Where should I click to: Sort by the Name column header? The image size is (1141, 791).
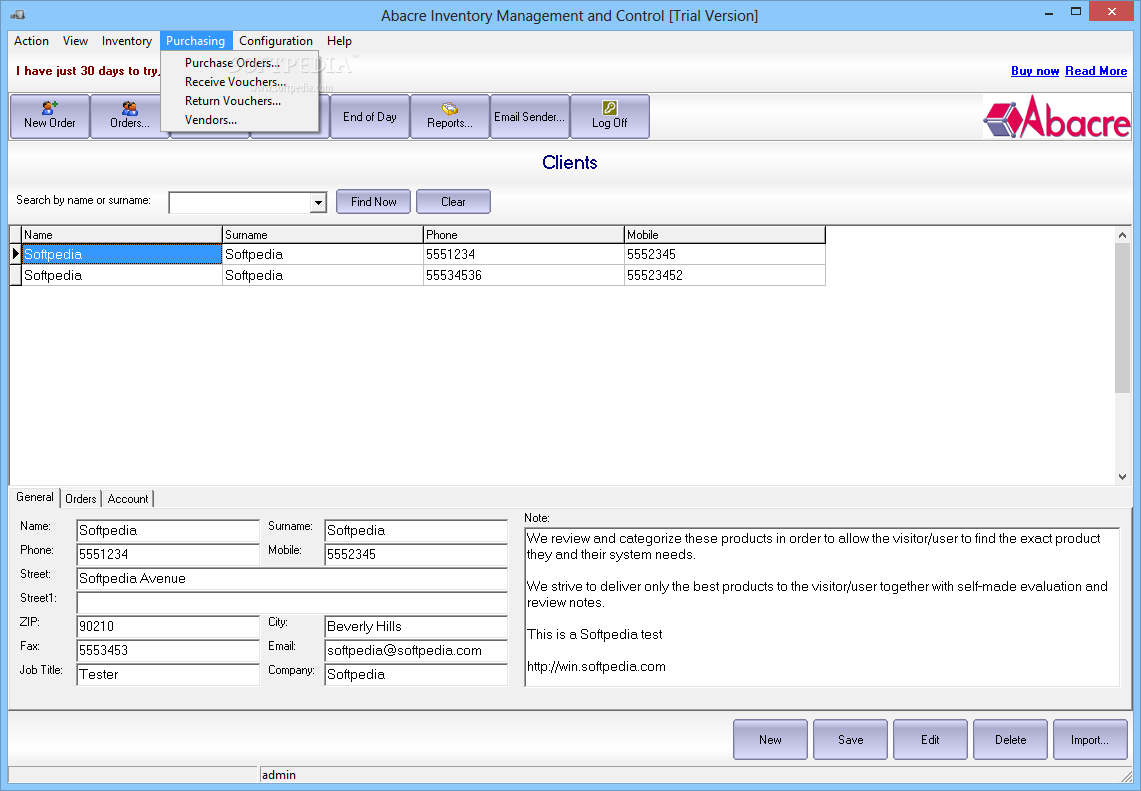pos(122,234)
